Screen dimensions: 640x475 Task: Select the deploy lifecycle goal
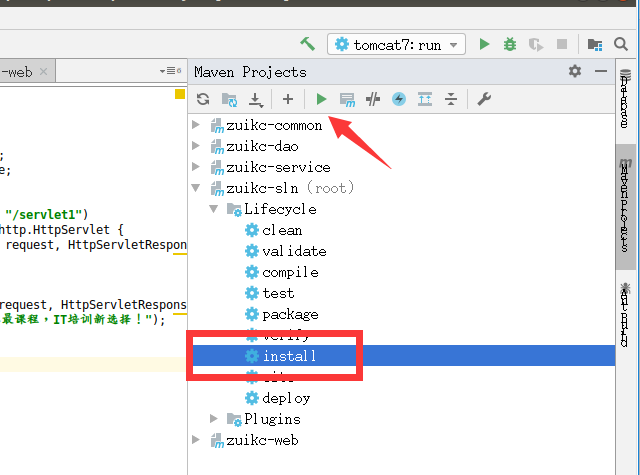coord(286,398)
